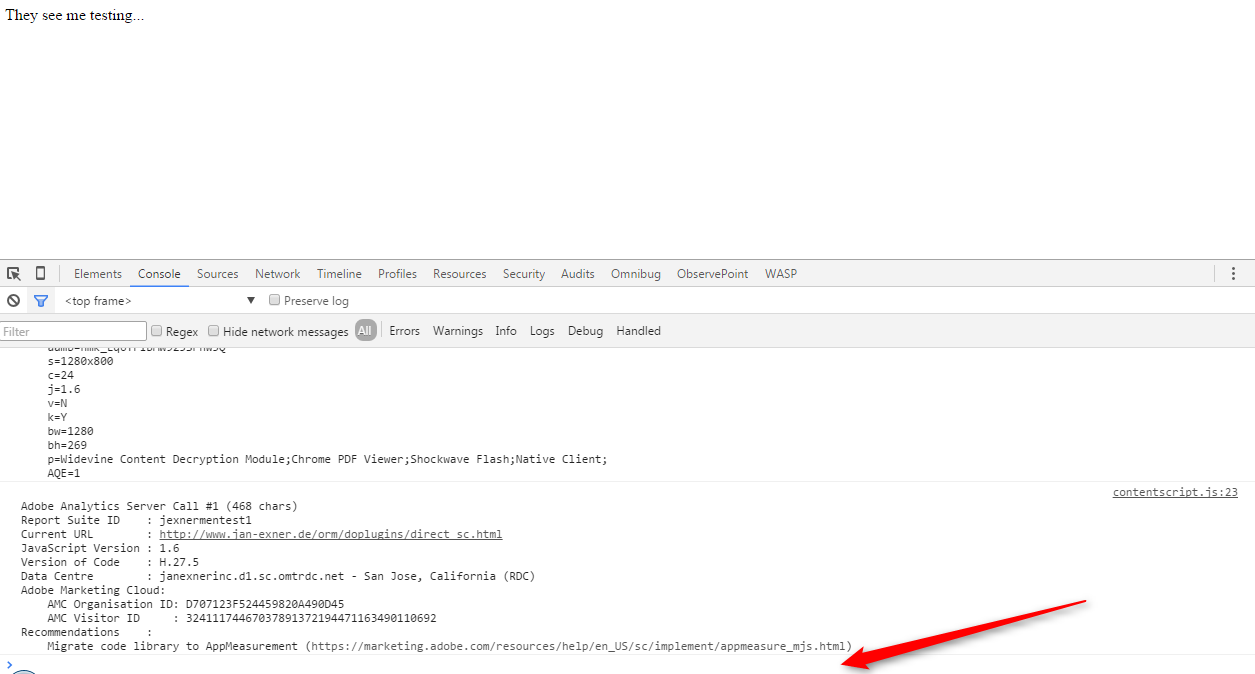The height and width of the screenshot is (674, 1255).
Task: Open the ObservePoint panel tab
Action: click(x=712, y=274)
